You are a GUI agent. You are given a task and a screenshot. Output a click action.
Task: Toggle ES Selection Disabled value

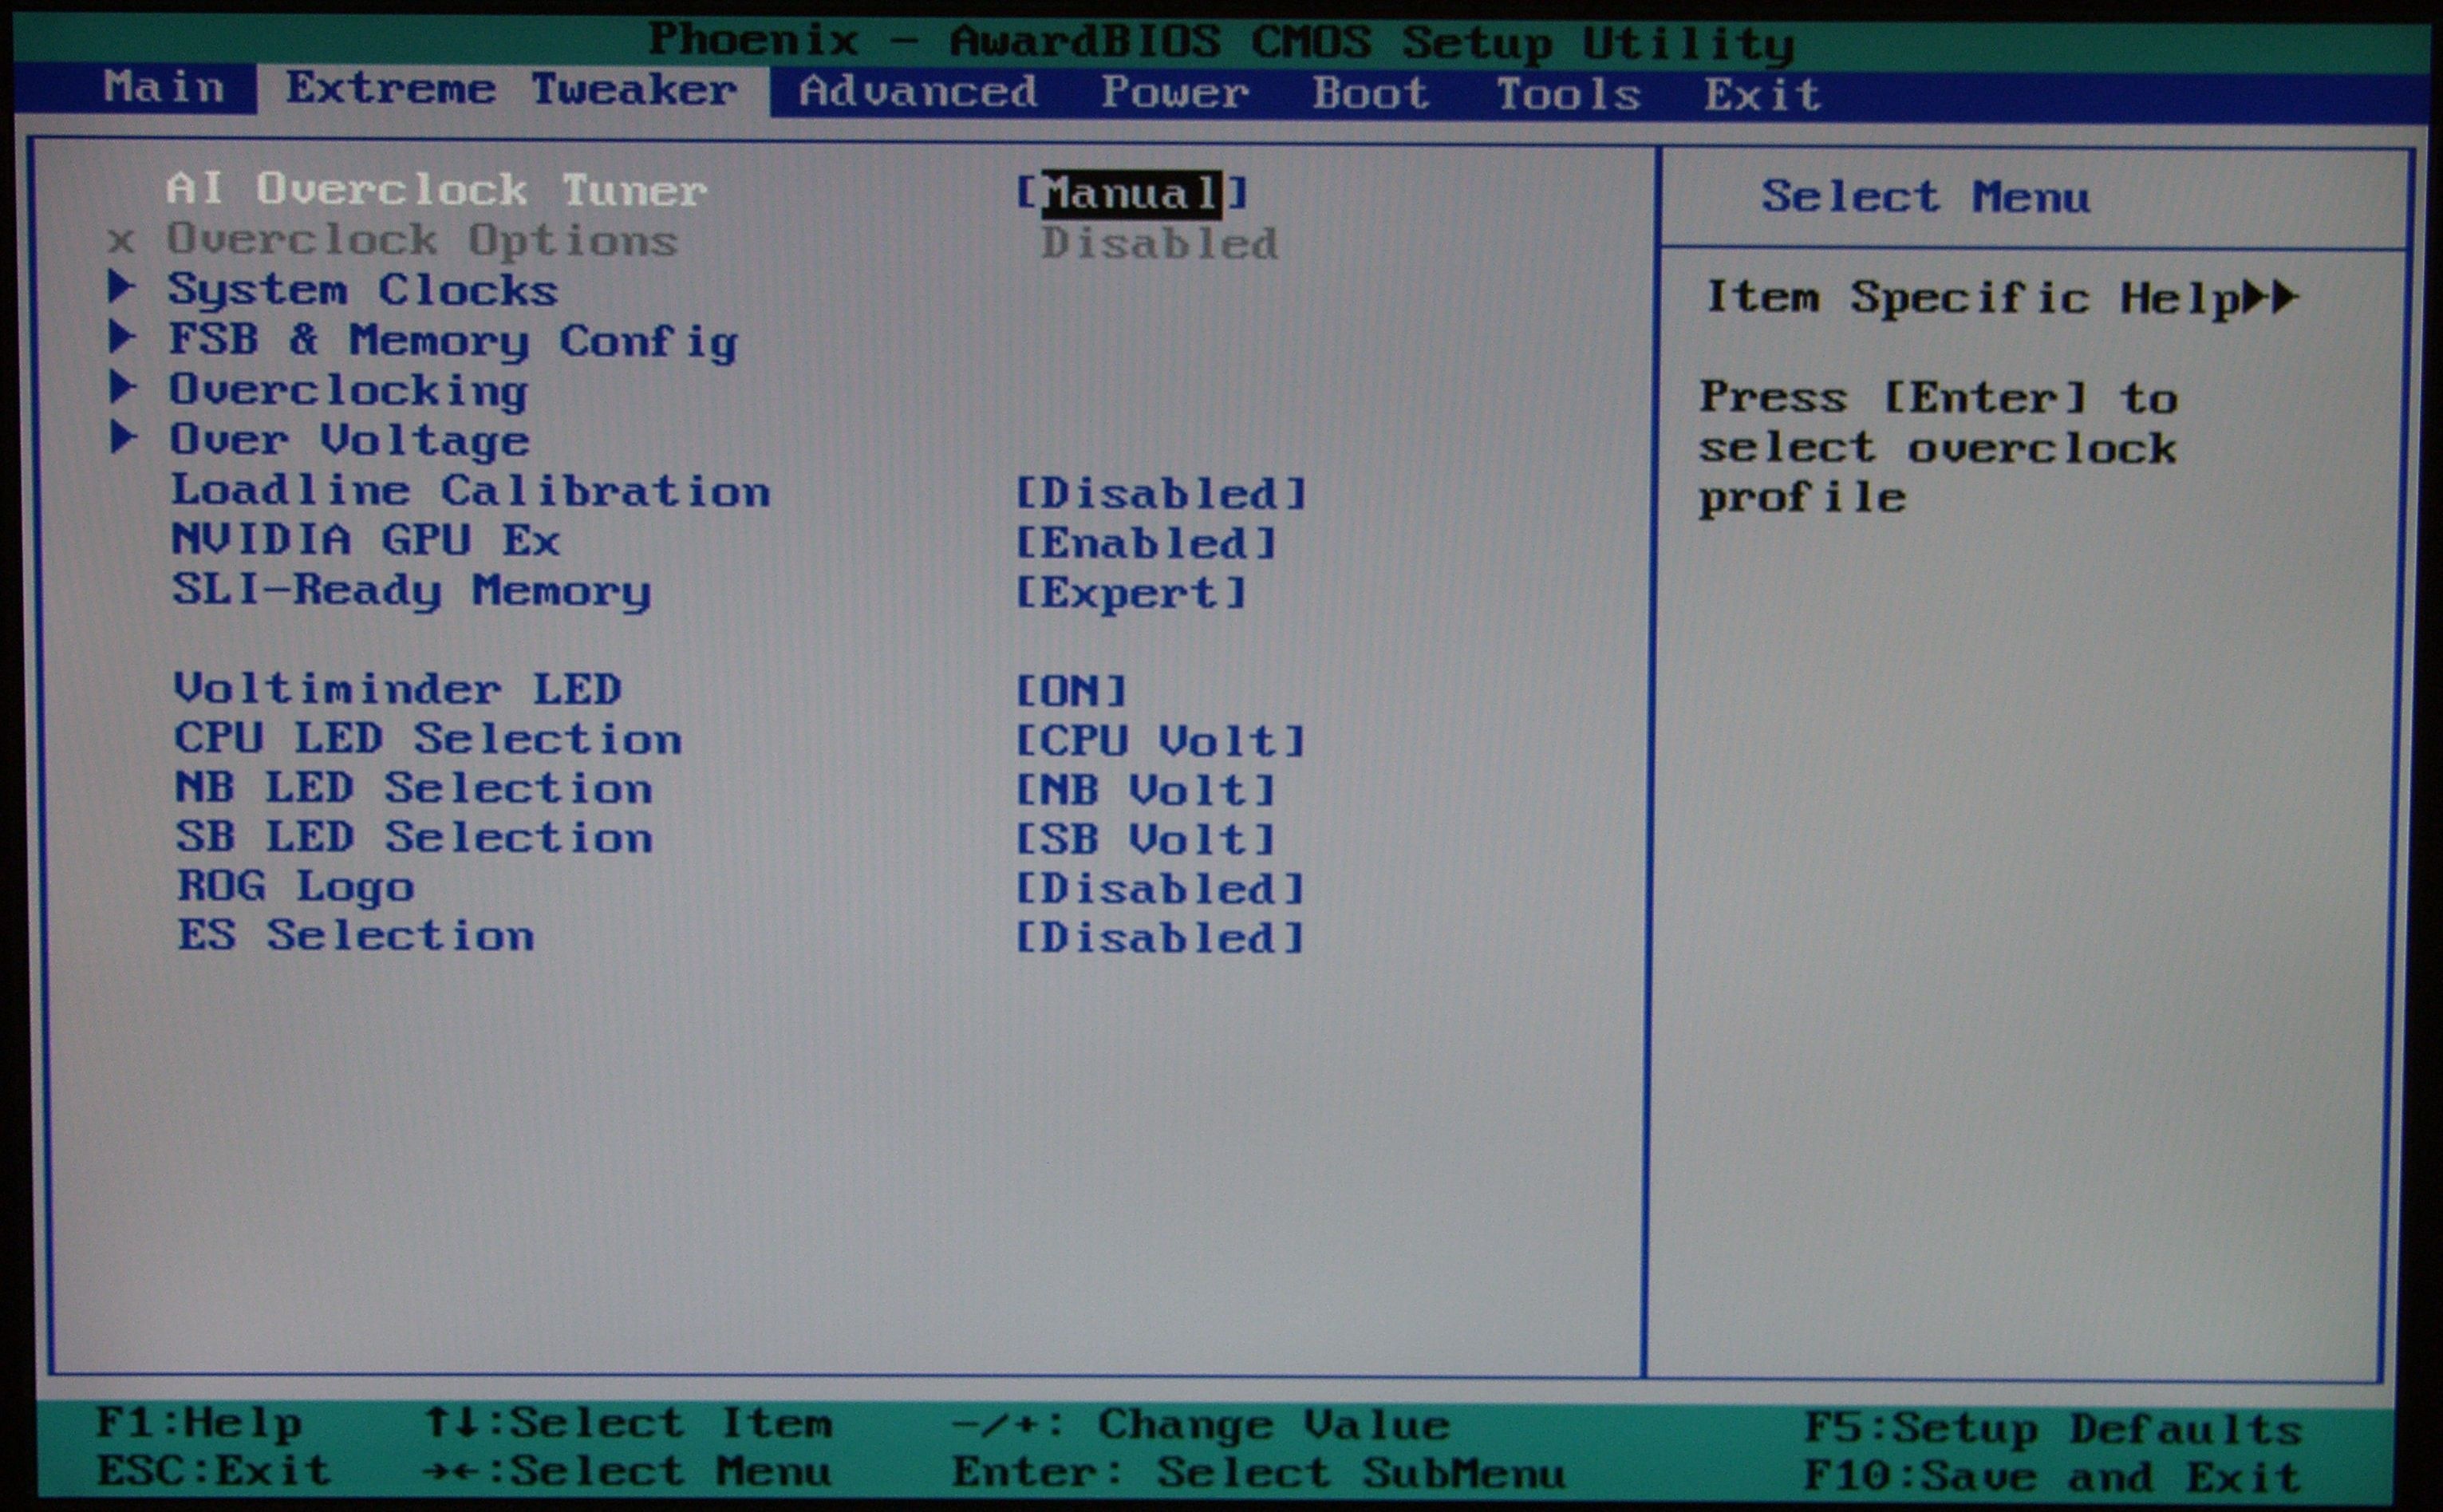coord(1160,938)
